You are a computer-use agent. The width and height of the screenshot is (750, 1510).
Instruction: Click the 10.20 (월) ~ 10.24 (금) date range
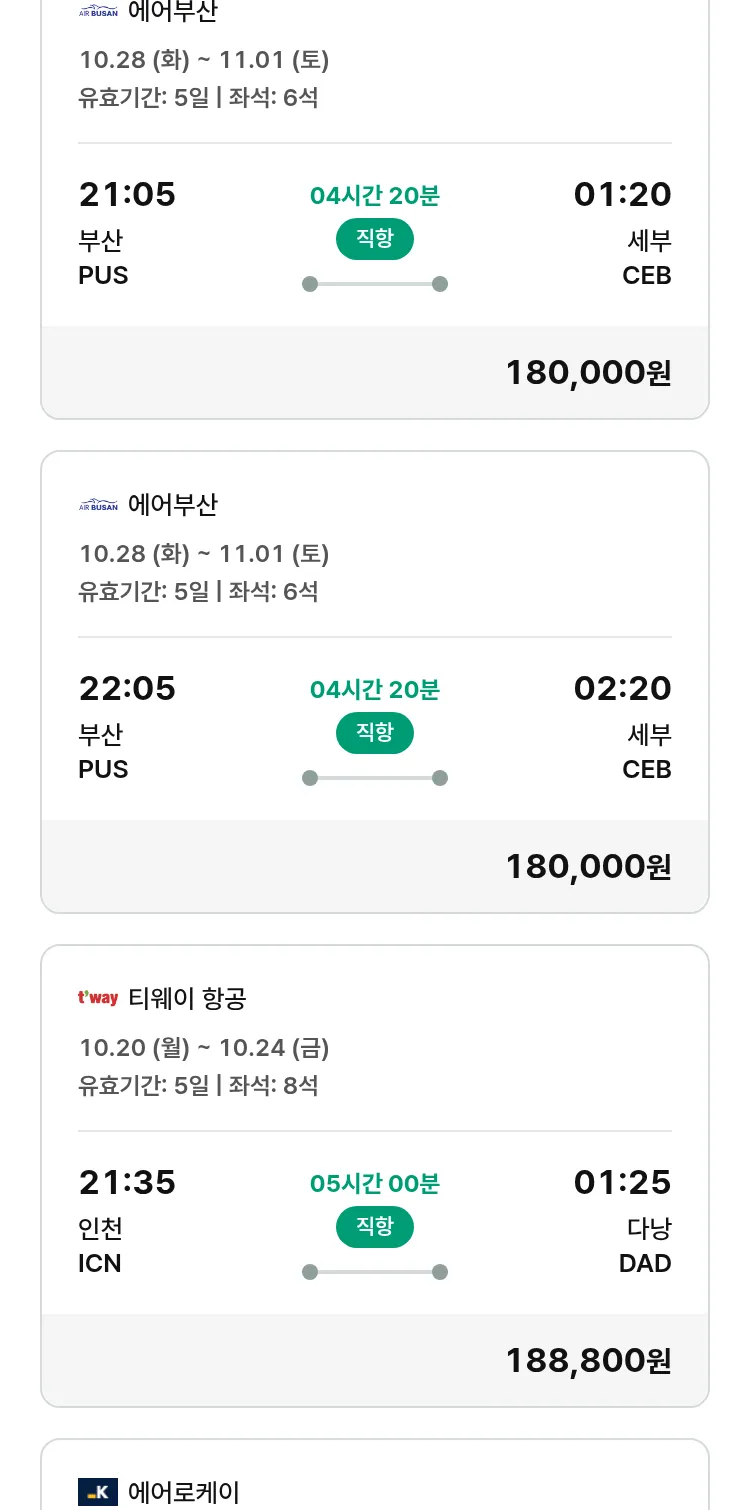coord(204,1048)
